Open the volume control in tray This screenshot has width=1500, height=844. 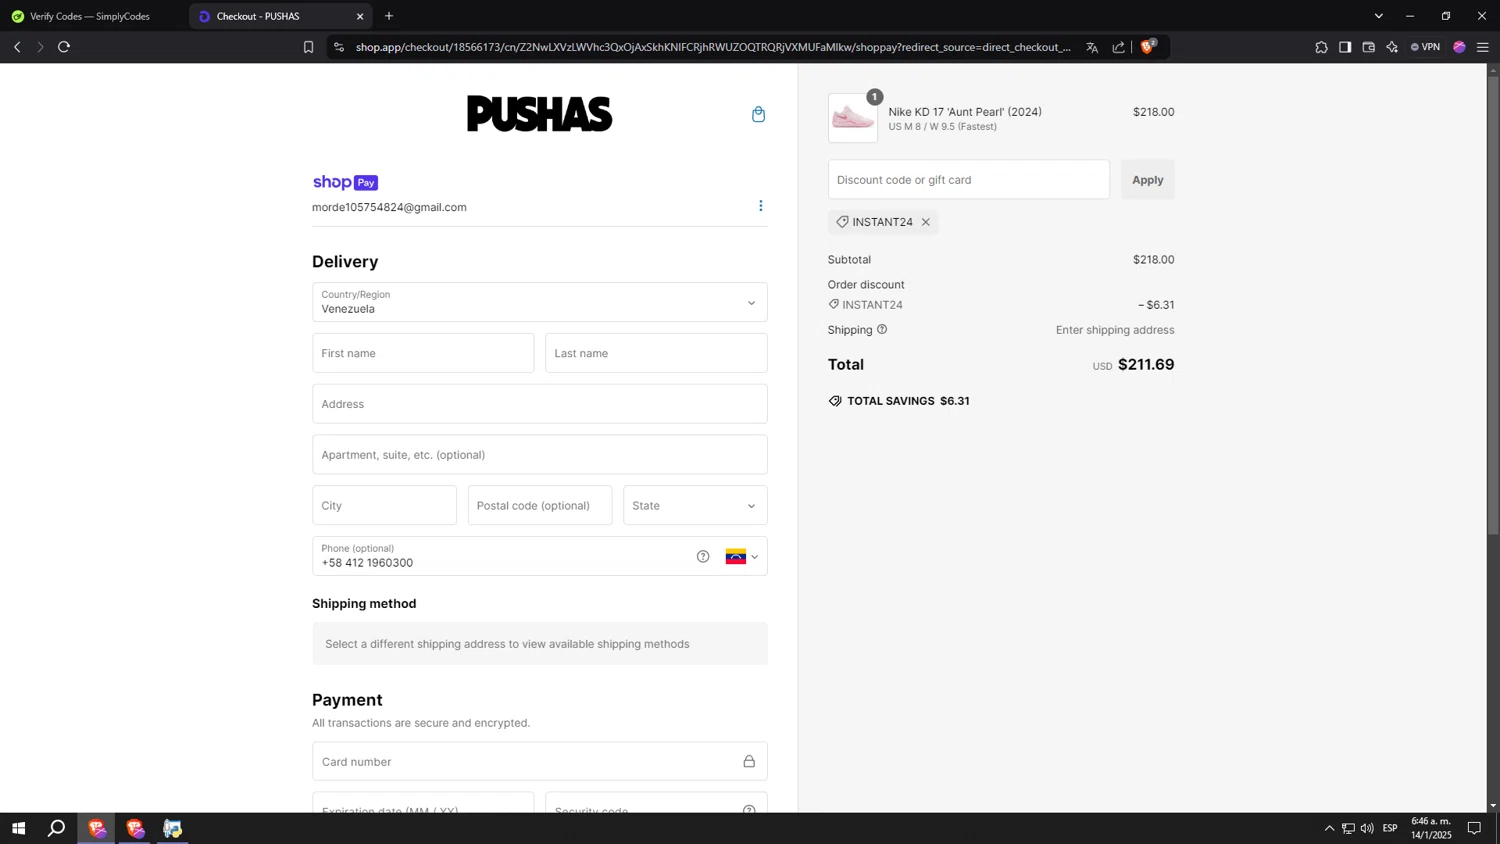(x=1367, y=828)
